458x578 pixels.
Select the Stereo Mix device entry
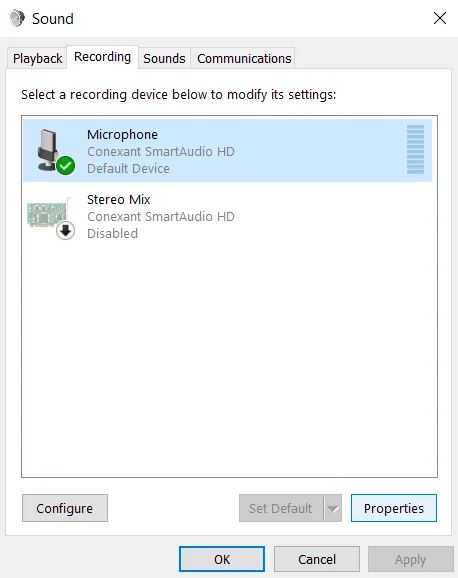(x=228, y=216)
